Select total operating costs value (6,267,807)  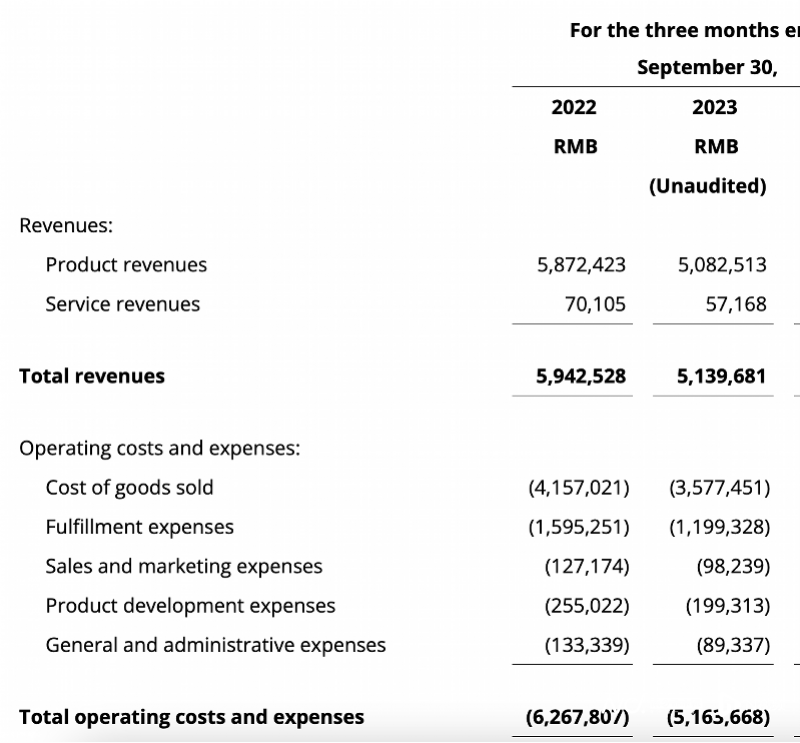pyautogui.click(x=578, y=716)
